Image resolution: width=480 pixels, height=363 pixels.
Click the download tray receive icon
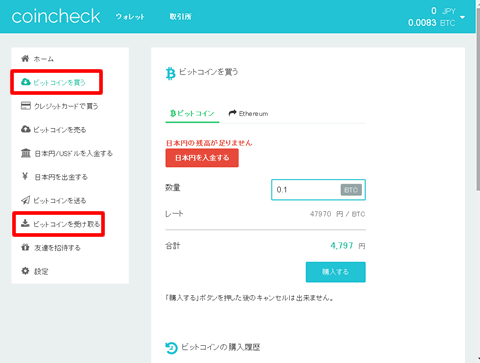tap(25, 223)
